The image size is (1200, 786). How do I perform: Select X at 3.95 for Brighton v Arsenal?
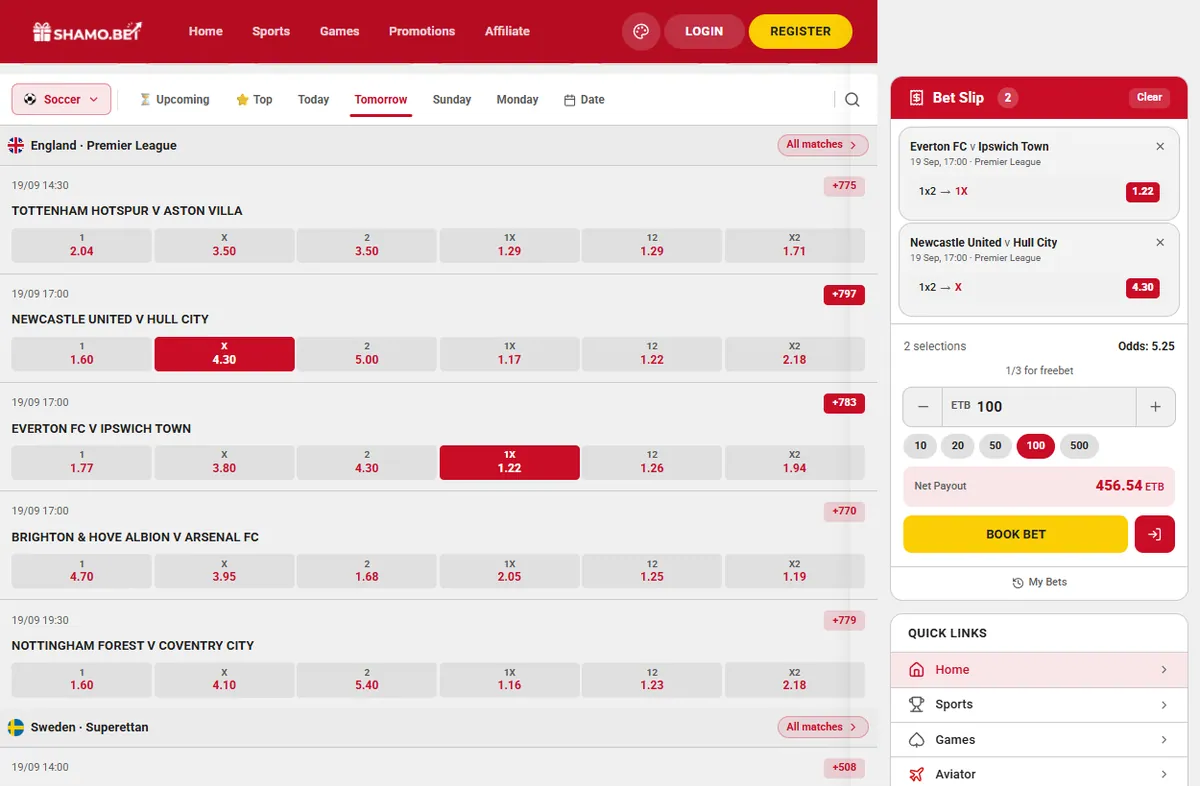click(x=224, y=571)
